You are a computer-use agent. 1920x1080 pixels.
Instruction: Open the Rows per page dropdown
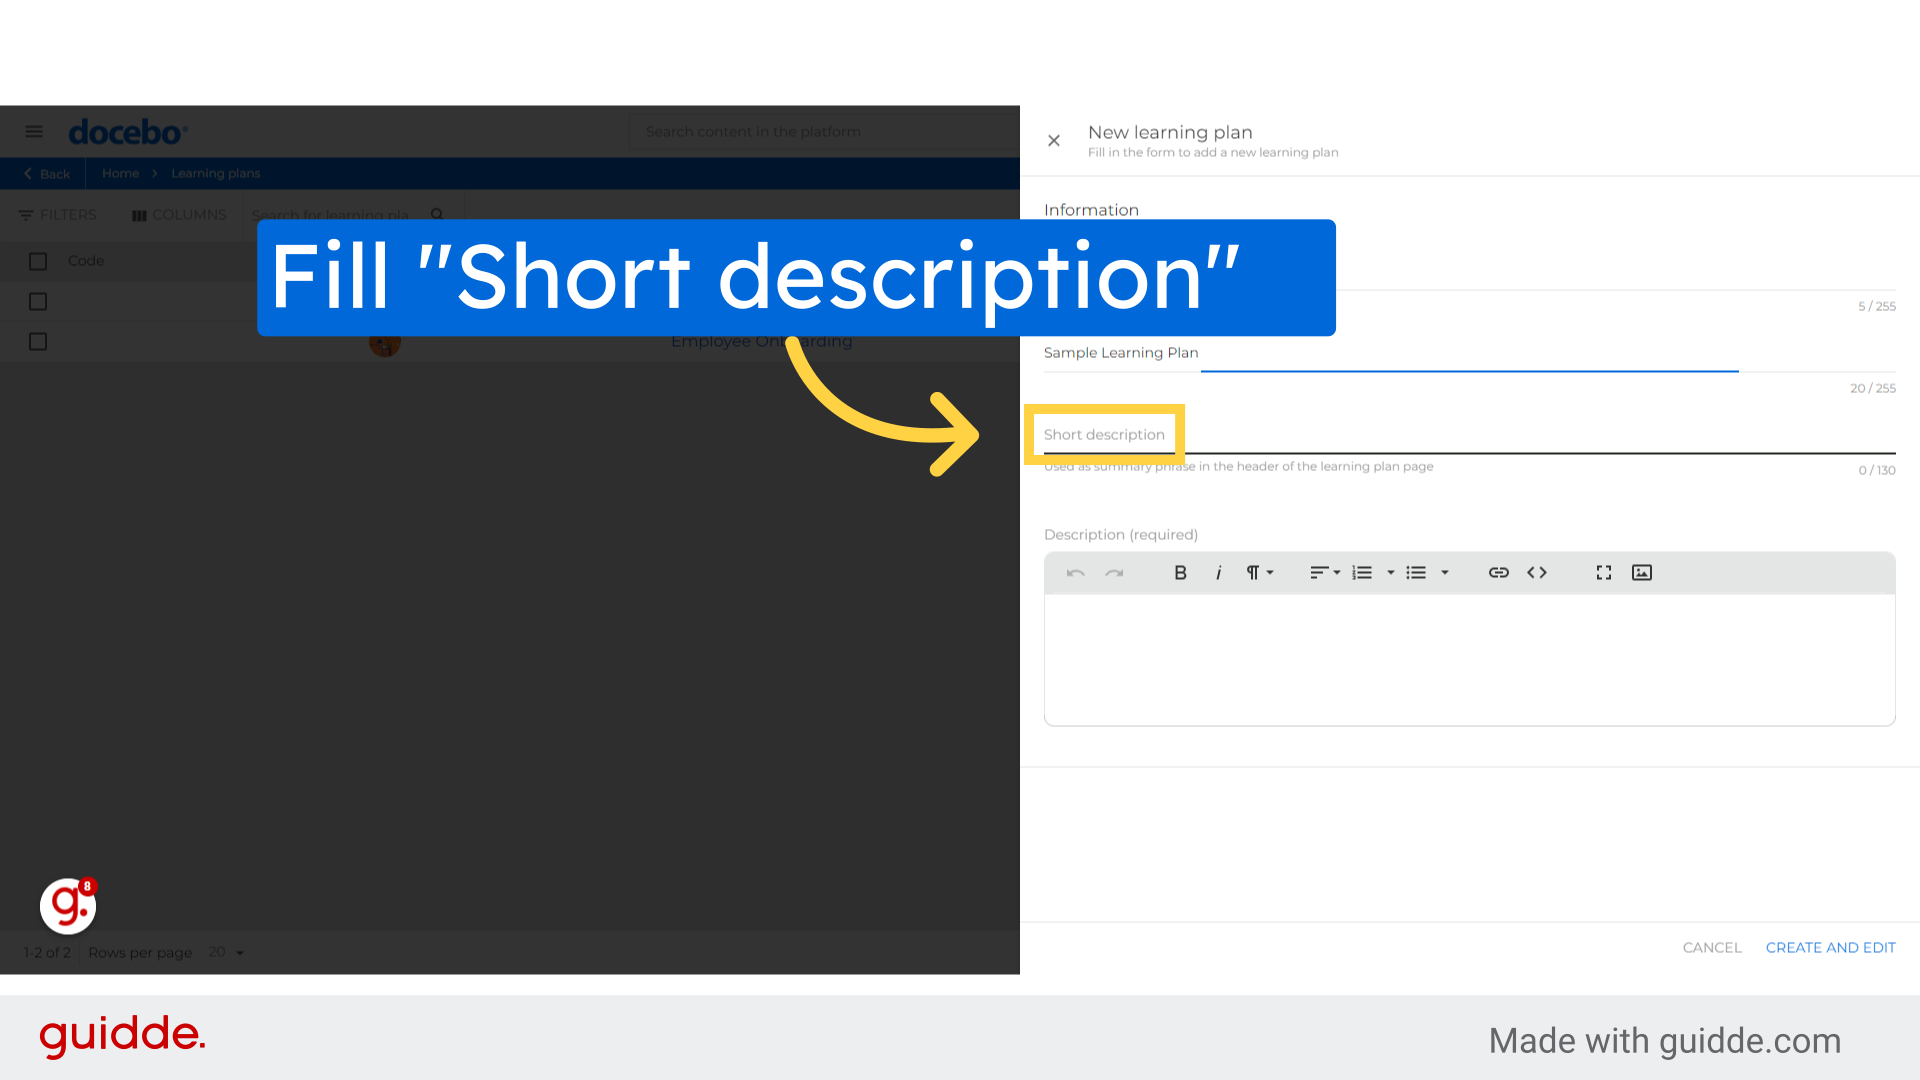[x=224, y=952]
